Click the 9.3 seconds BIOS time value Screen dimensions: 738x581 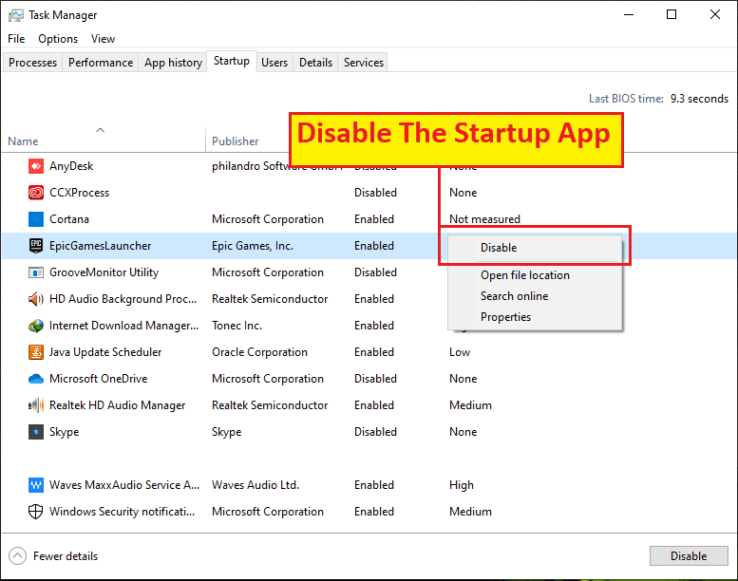coord(699,99)
